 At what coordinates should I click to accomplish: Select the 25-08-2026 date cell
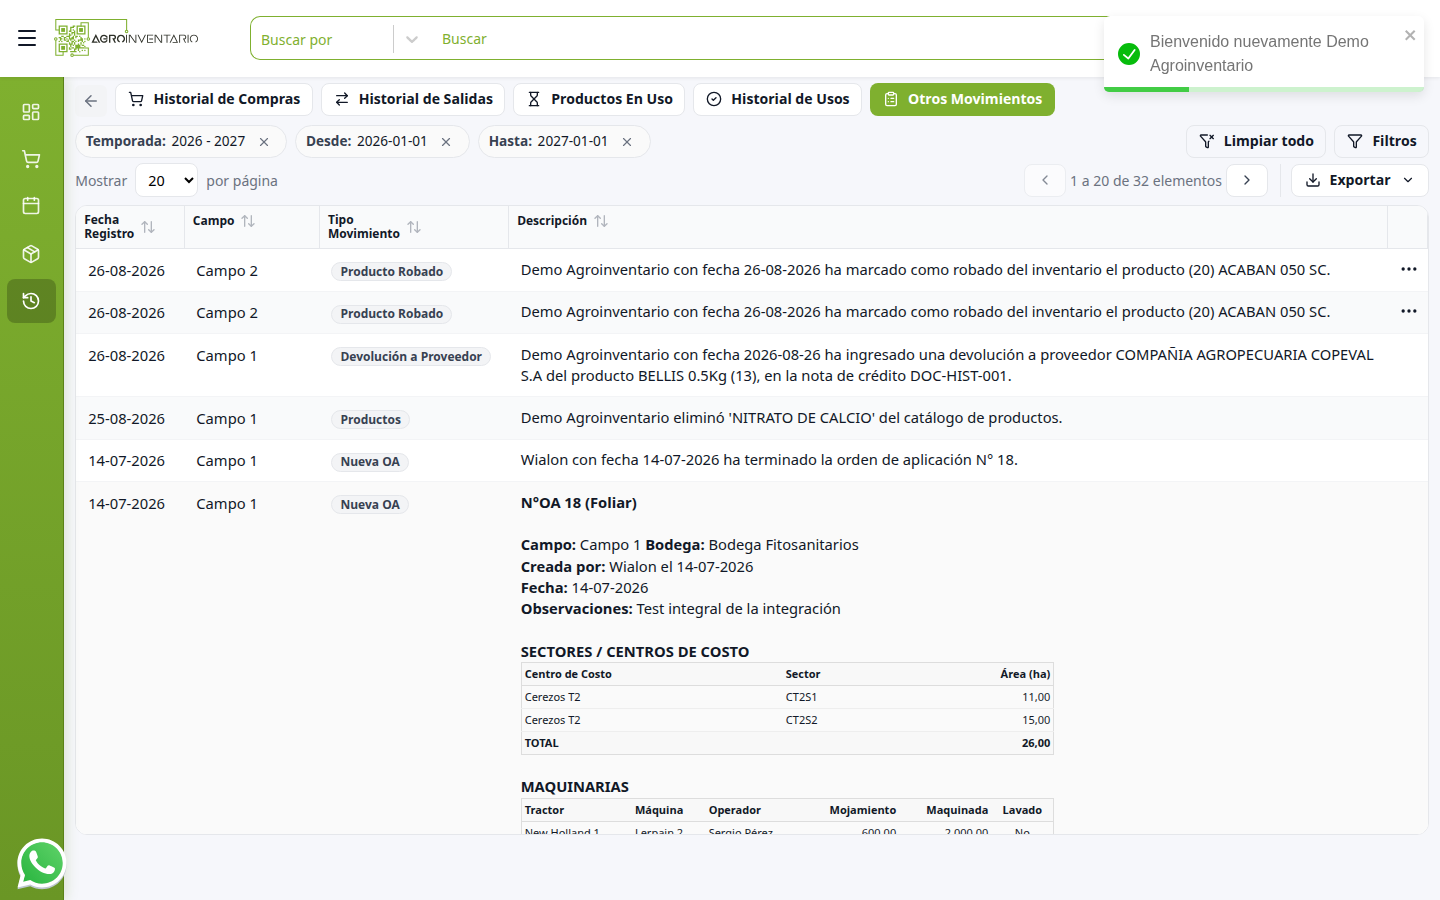click(x=127, y=419)
